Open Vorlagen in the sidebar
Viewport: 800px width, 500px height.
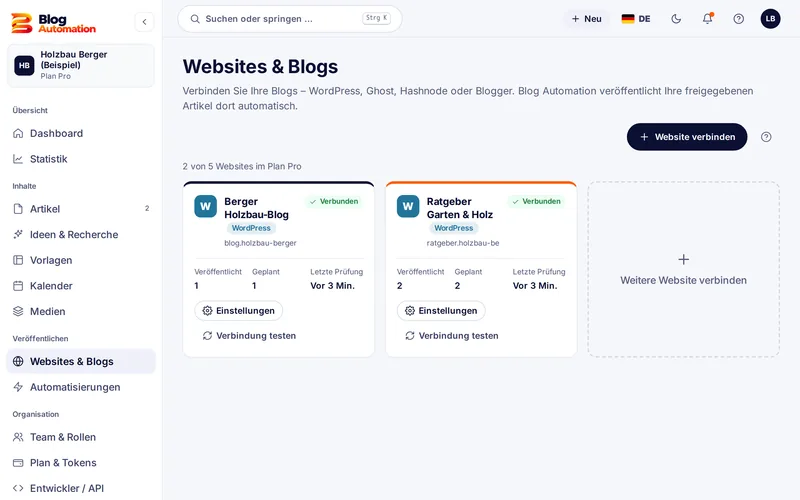[81, 260]
